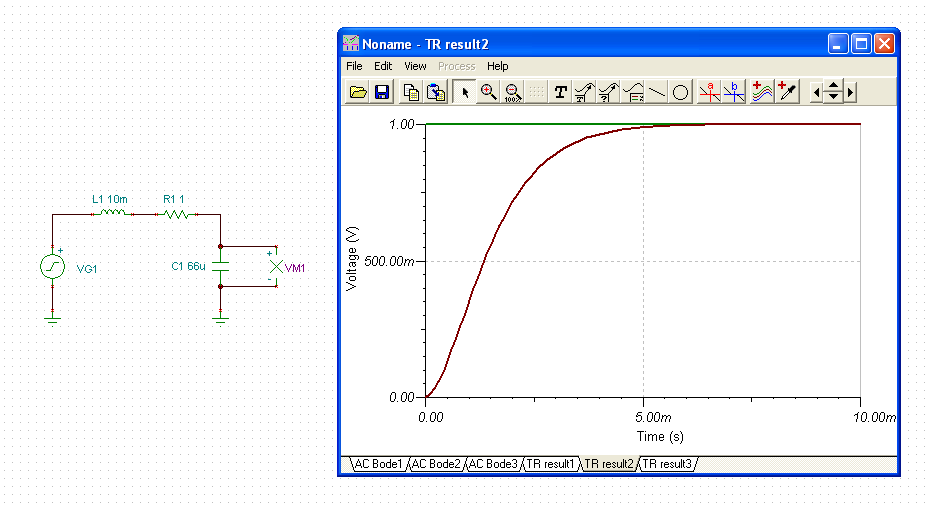Click the Voltage (V) axis label
The width and height of the screenshot is (932, 509).
tap(352, 259)
